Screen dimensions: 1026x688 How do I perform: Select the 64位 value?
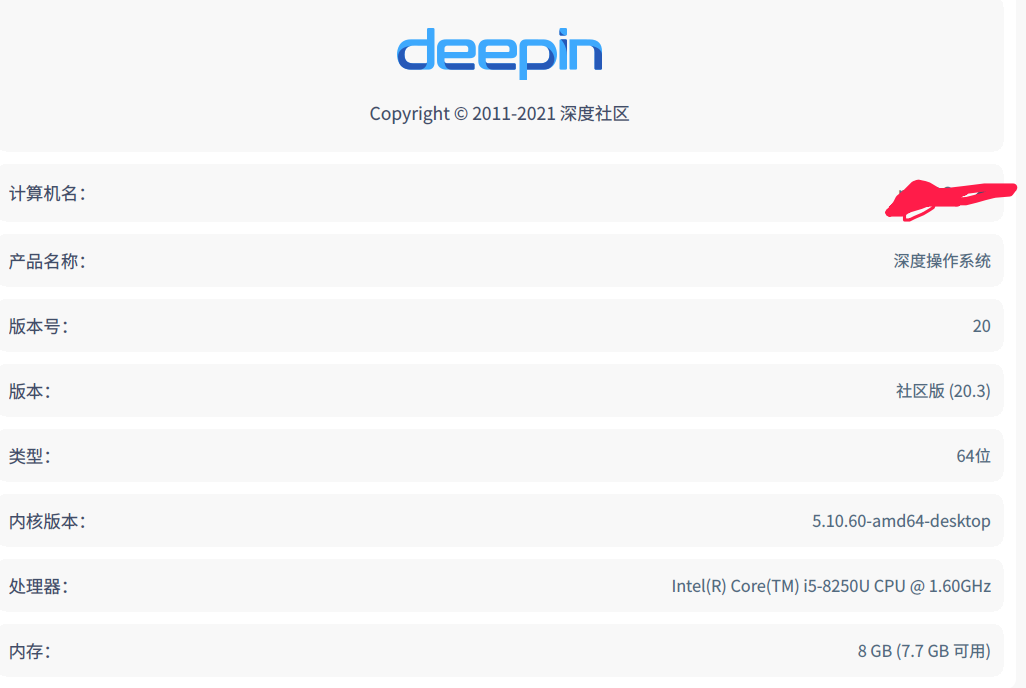pos(974,456)
